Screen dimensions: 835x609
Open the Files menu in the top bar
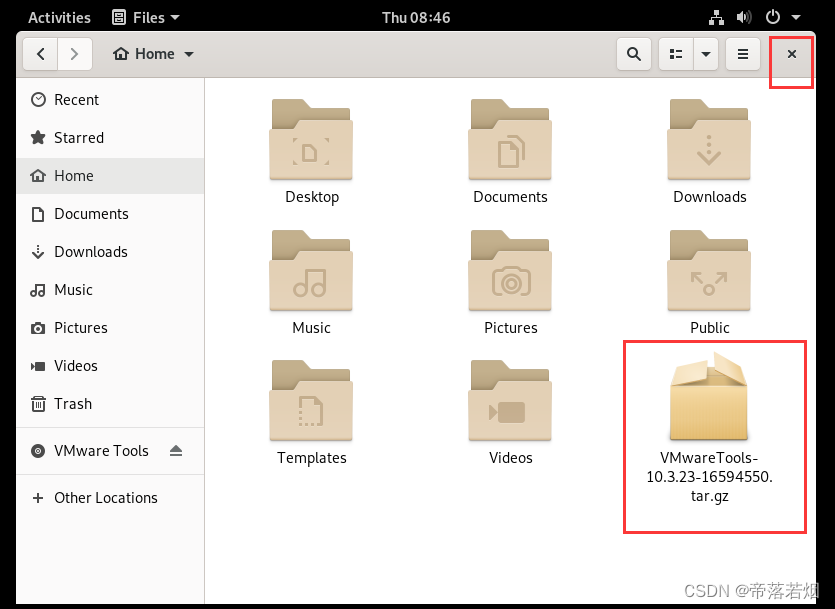(146, 17)
